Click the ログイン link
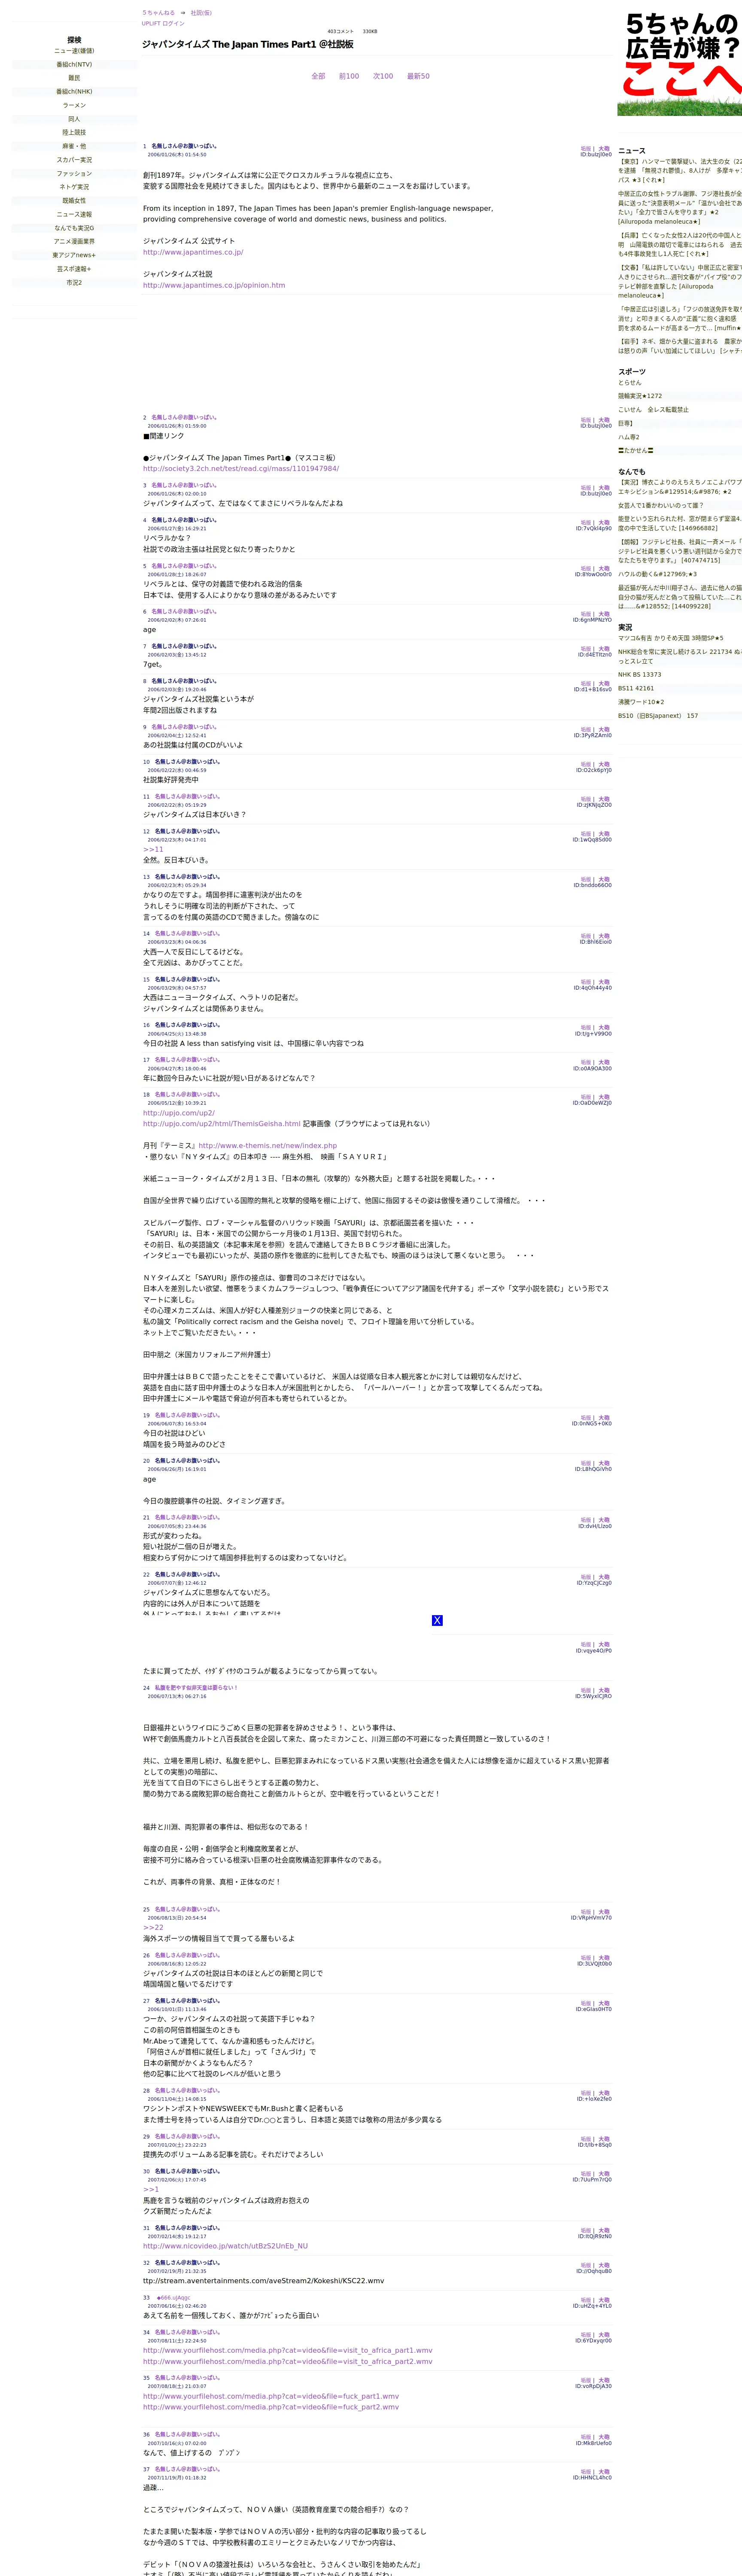The image size is (742, 2576). tap(173, 23)
